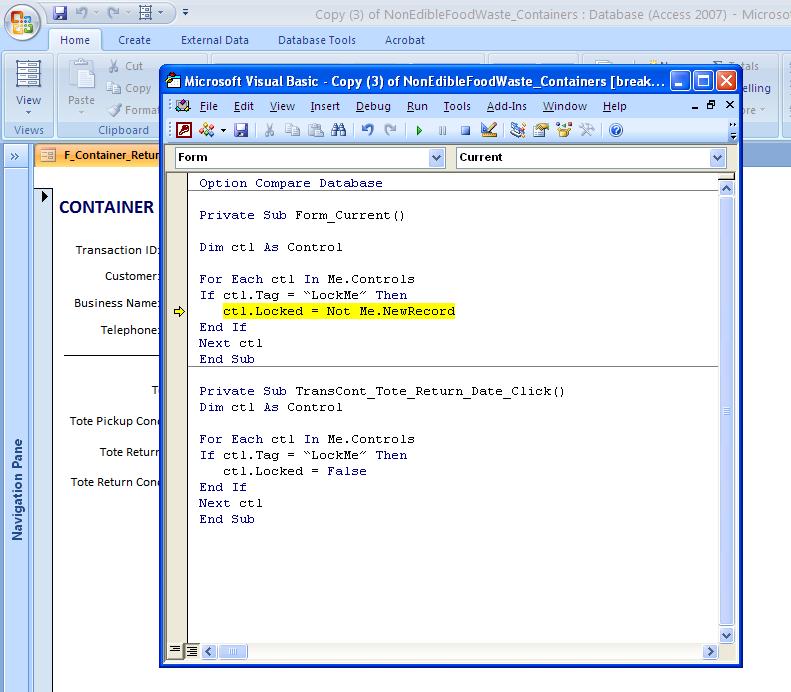
Task: Click the blue Help question mark icon
Action: pos(615,131)
